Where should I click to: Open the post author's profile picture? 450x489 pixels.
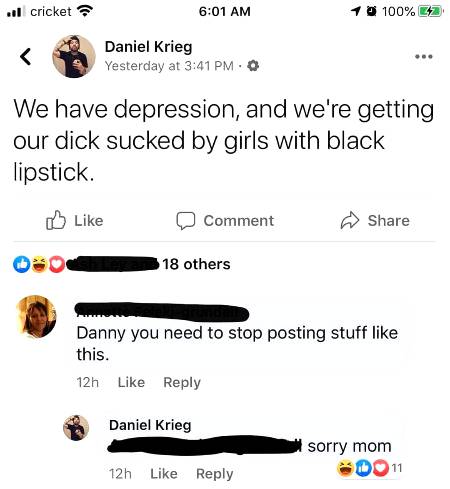74,56
